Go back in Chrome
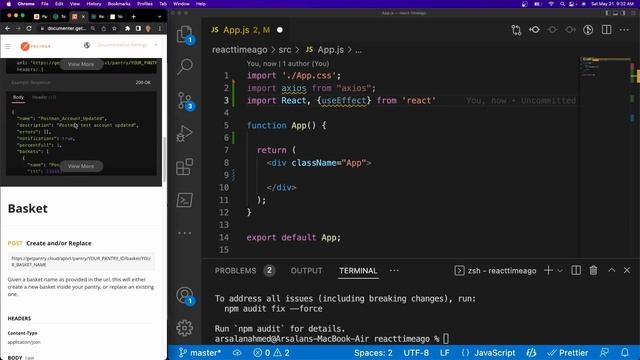 [7, 29]
